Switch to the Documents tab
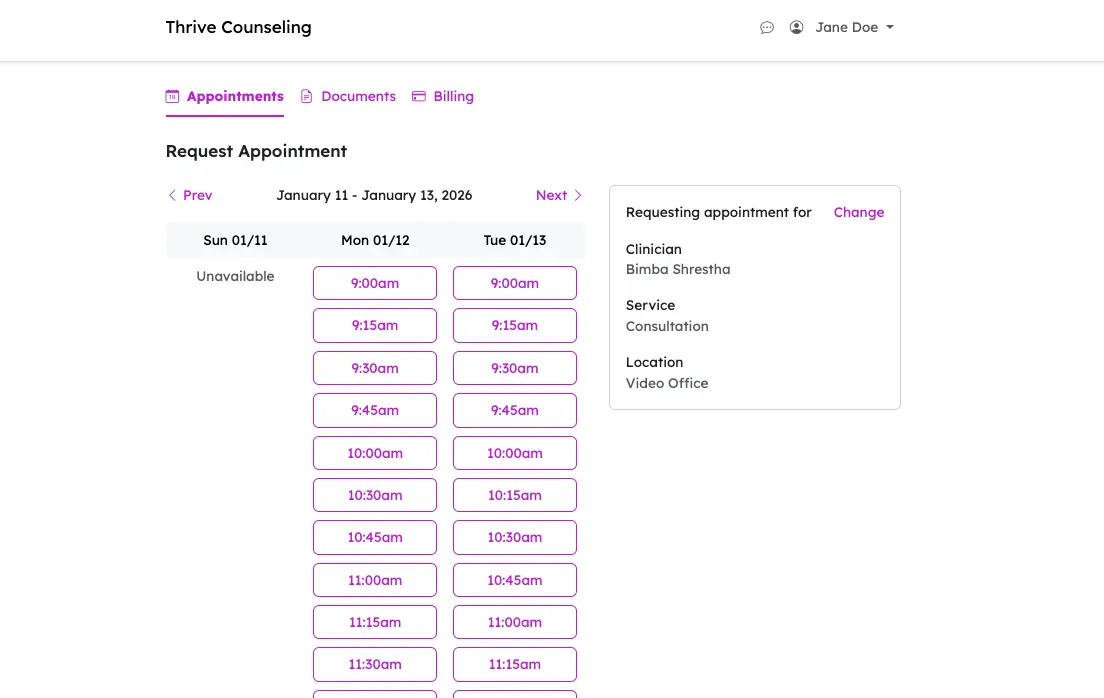 (358, 97)
